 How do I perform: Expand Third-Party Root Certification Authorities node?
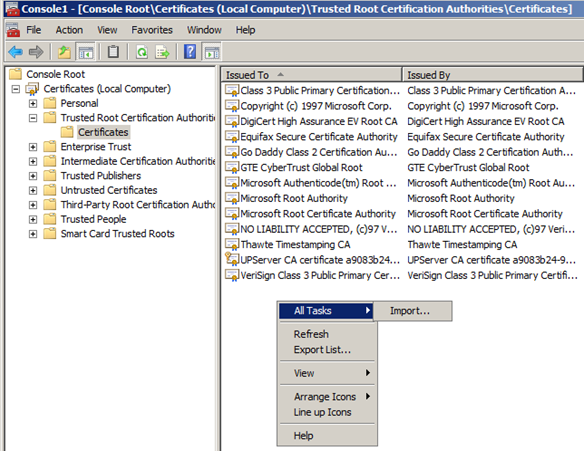(33, 205)
